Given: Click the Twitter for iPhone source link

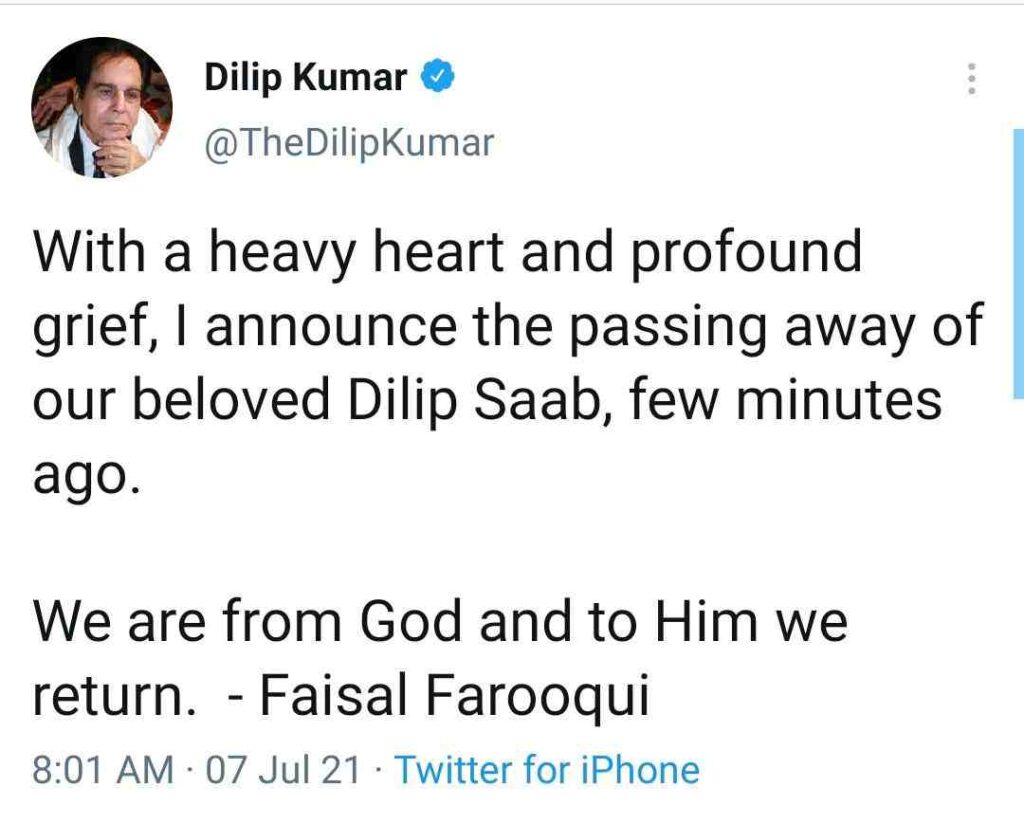Looking at the screenshot, I should [x=547, y=769].
